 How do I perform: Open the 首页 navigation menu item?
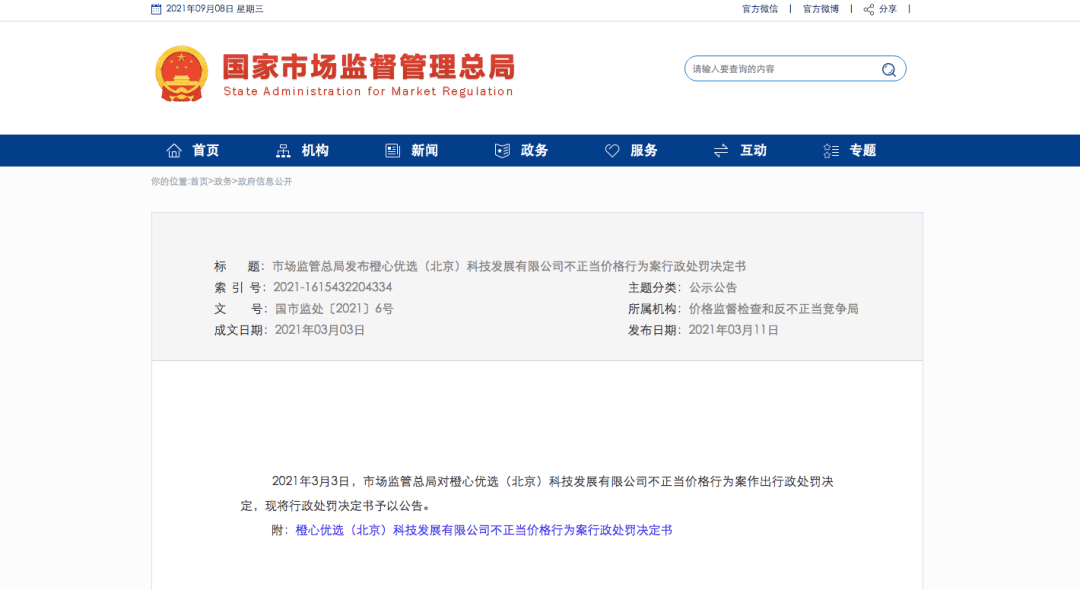coord(205,151)
